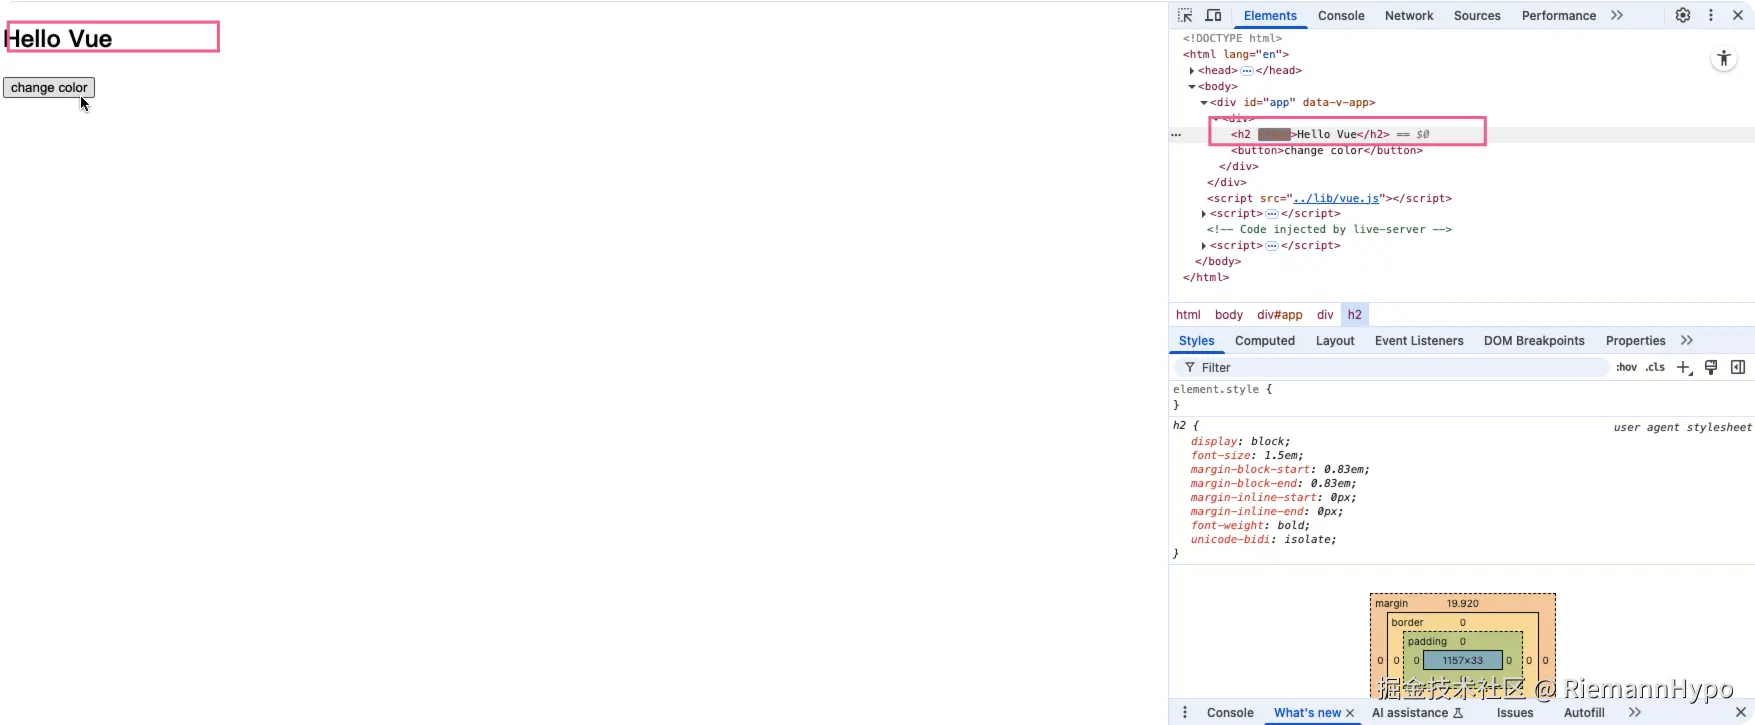Click body in the breadcrumb bar
This screenshot has width=1755, height=725.
(x=1228, y=315)
